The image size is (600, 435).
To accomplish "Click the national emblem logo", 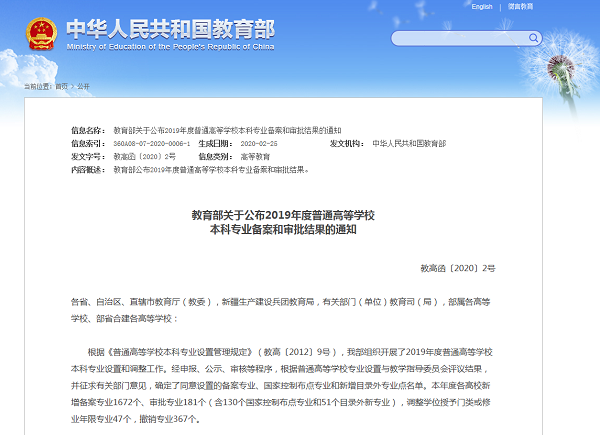I will tap(39, 31).
